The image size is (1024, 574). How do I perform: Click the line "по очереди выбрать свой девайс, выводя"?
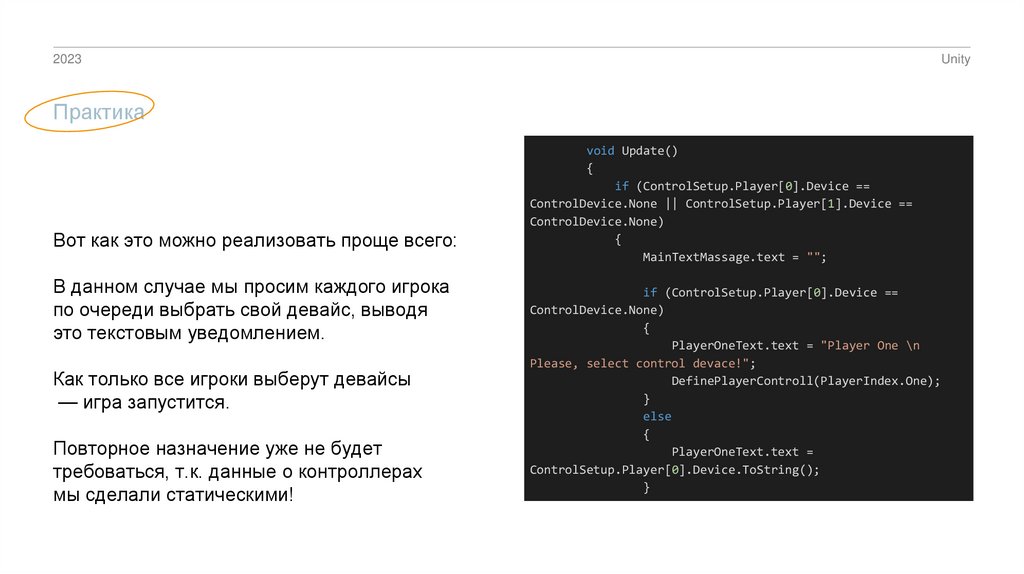point(240,310)
